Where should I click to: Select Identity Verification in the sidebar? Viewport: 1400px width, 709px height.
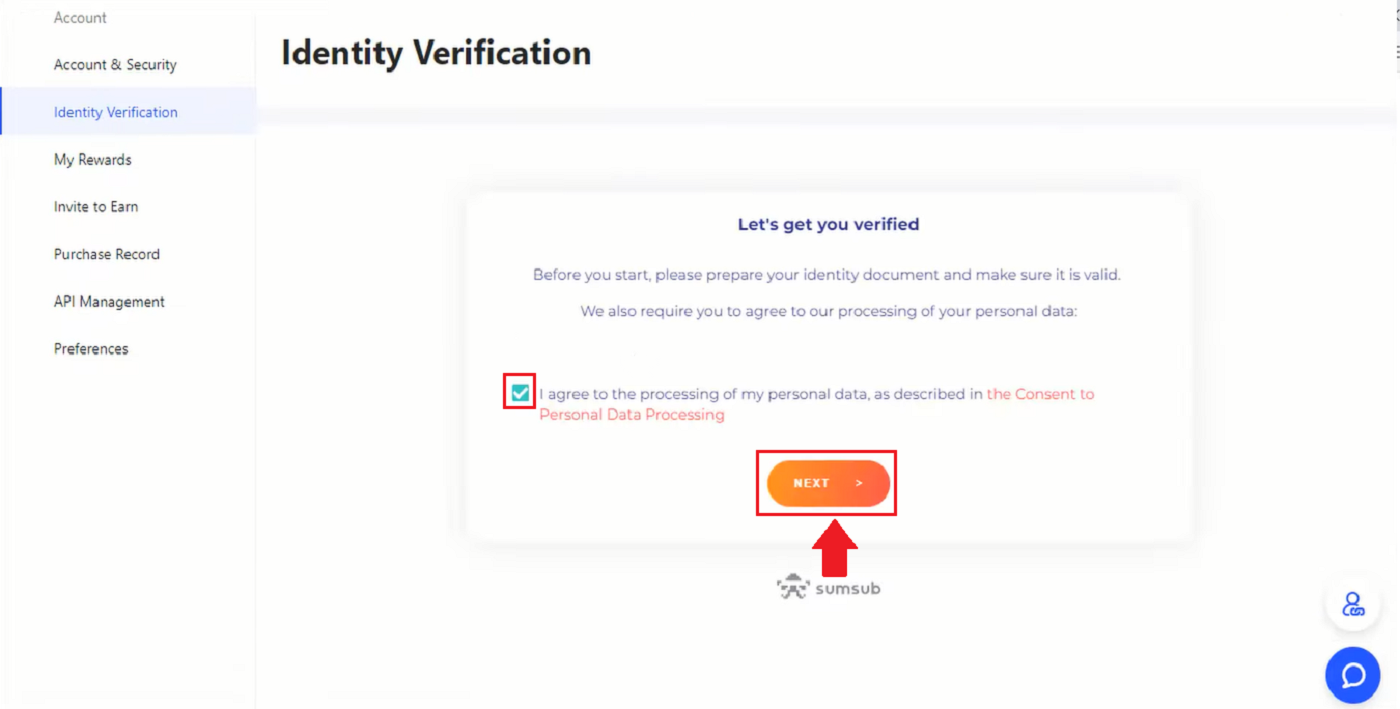click(116, 111)
